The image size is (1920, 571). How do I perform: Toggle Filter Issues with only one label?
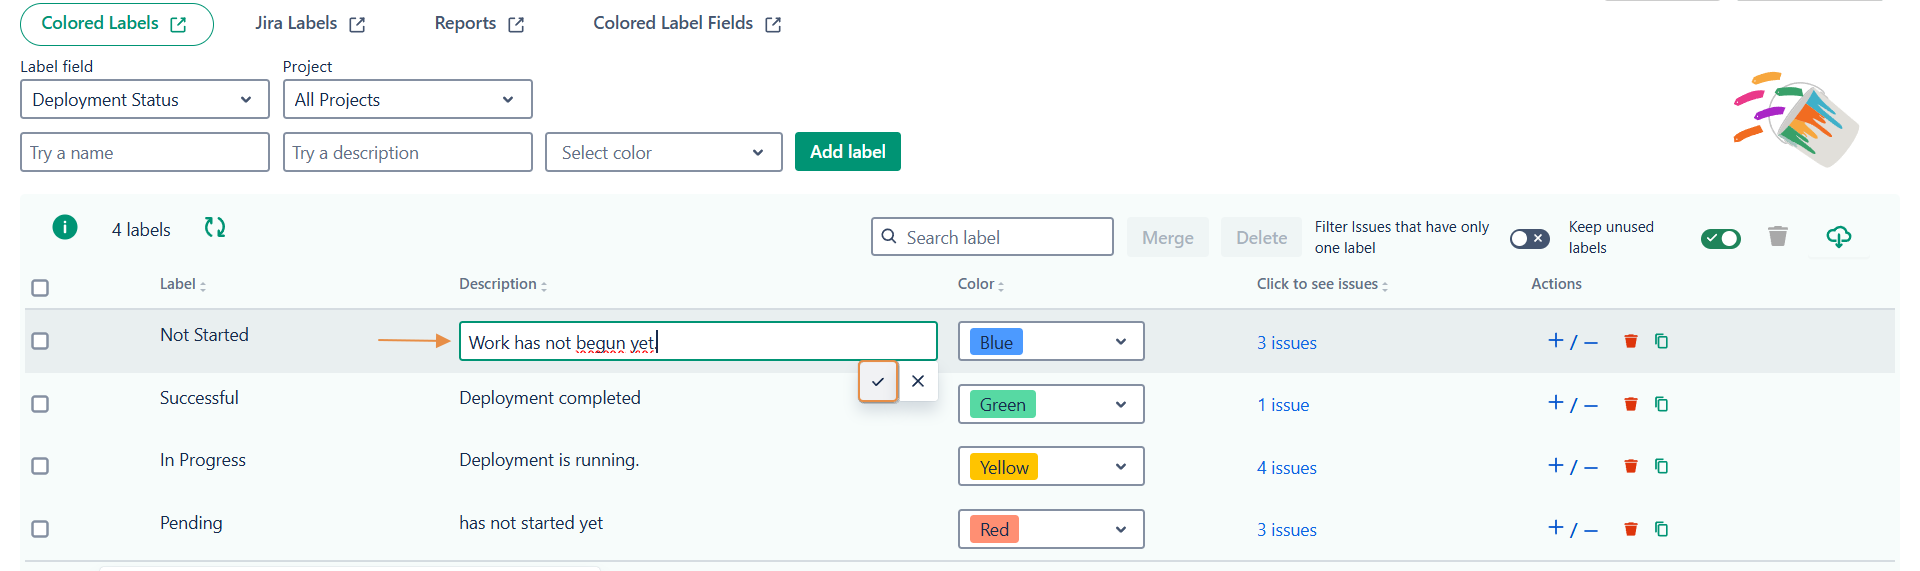pos(1529,238)
